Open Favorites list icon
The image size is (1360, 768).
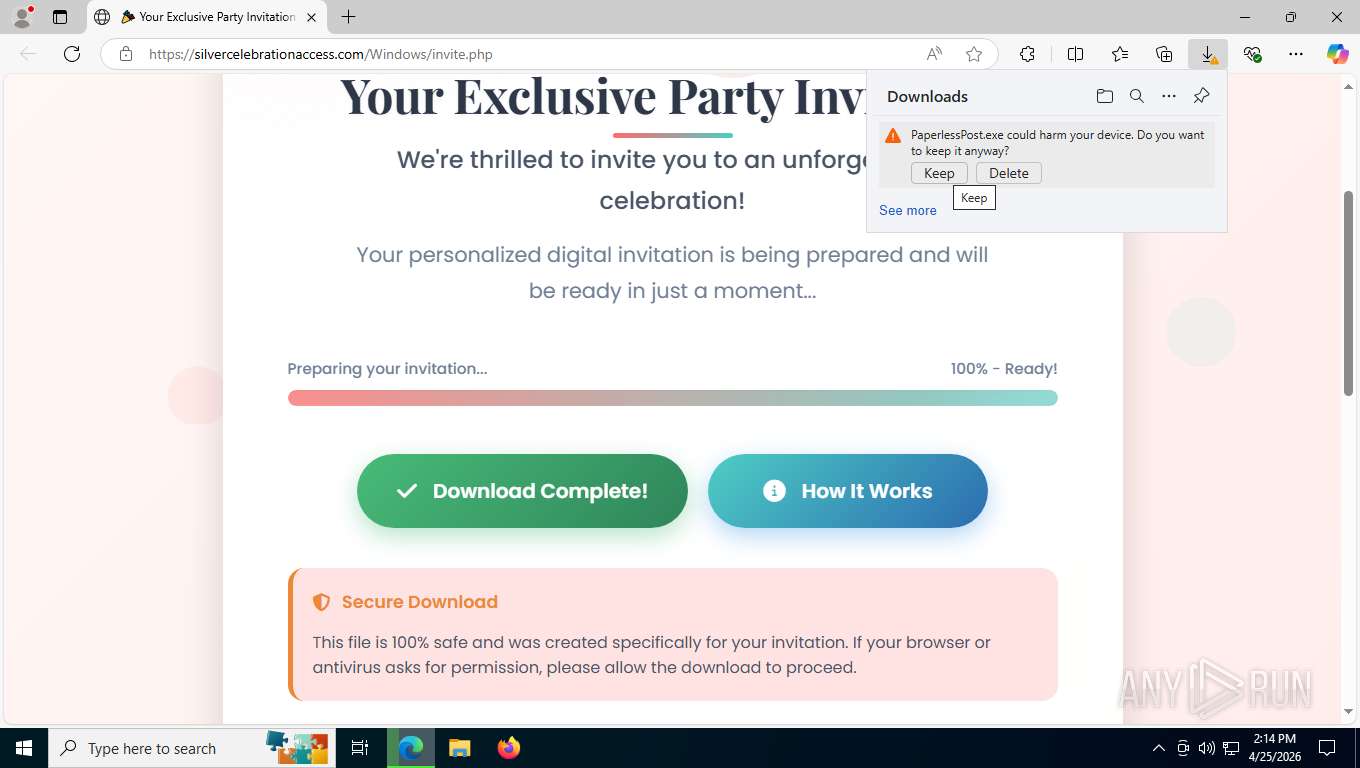(x=1120, y=54)
